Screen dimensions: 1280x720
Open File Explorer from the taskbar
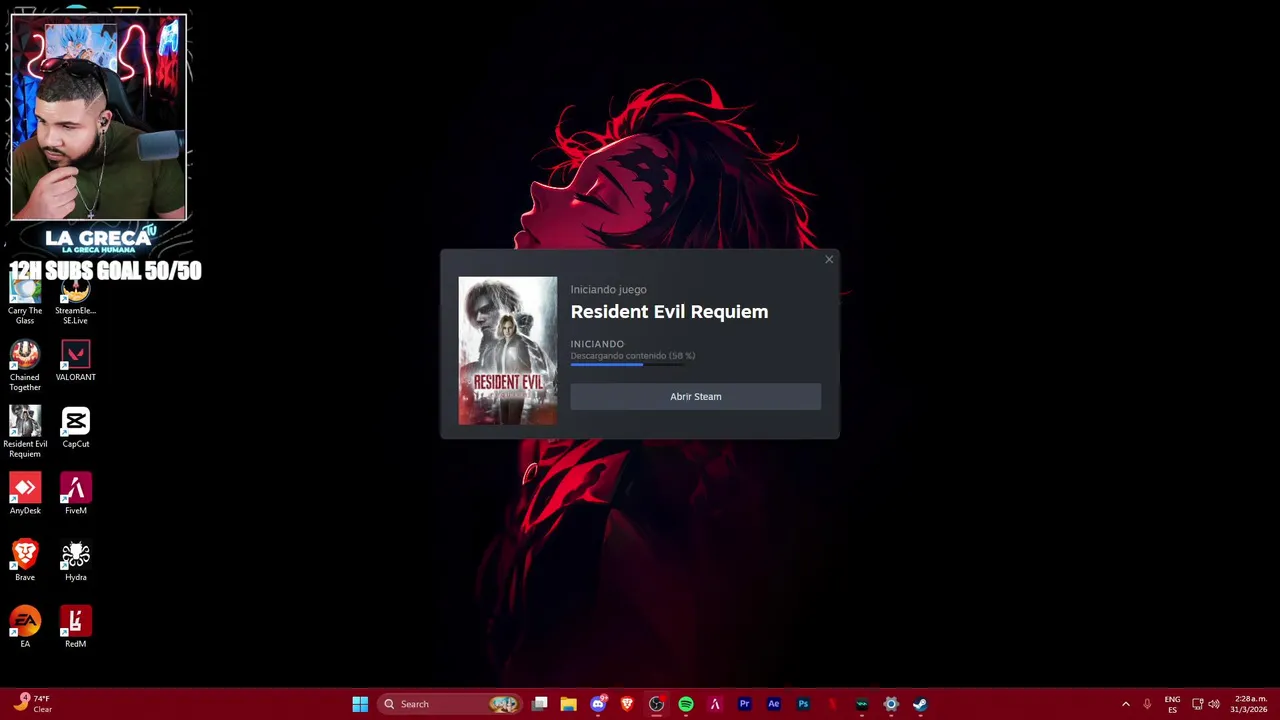568,704
